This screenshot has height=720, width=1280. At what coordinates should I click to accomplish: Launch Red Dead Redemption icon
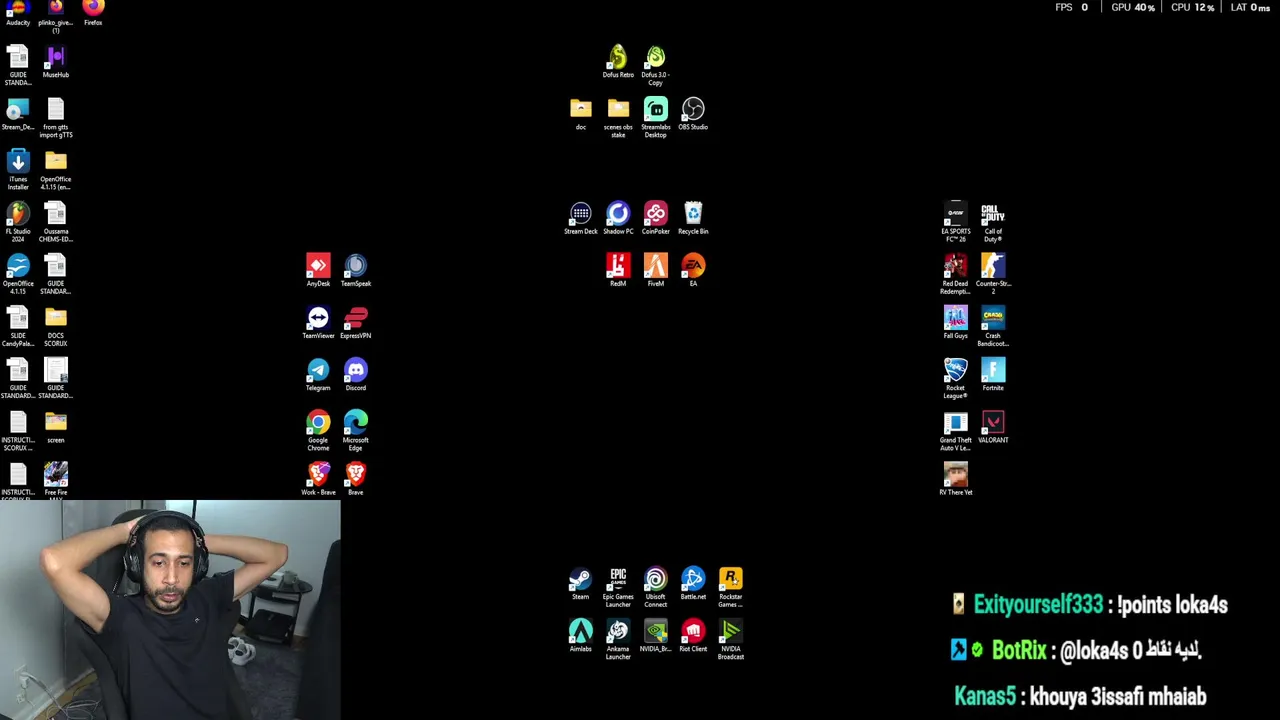[x=956, y=275]
